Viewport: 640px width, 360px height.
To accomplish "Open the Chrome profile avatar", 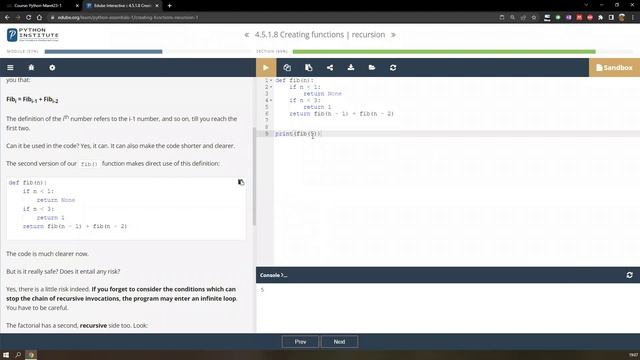I will (x=622, y=18).
